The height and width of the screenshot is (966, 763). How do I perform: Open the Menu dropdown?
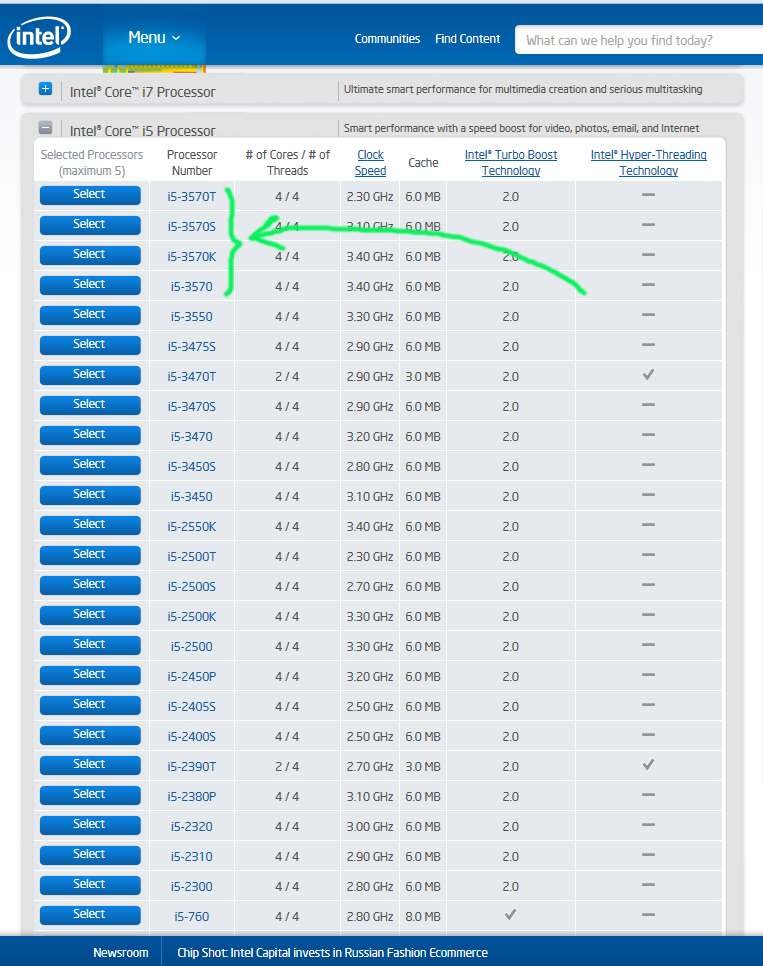(x=154, y=38)
